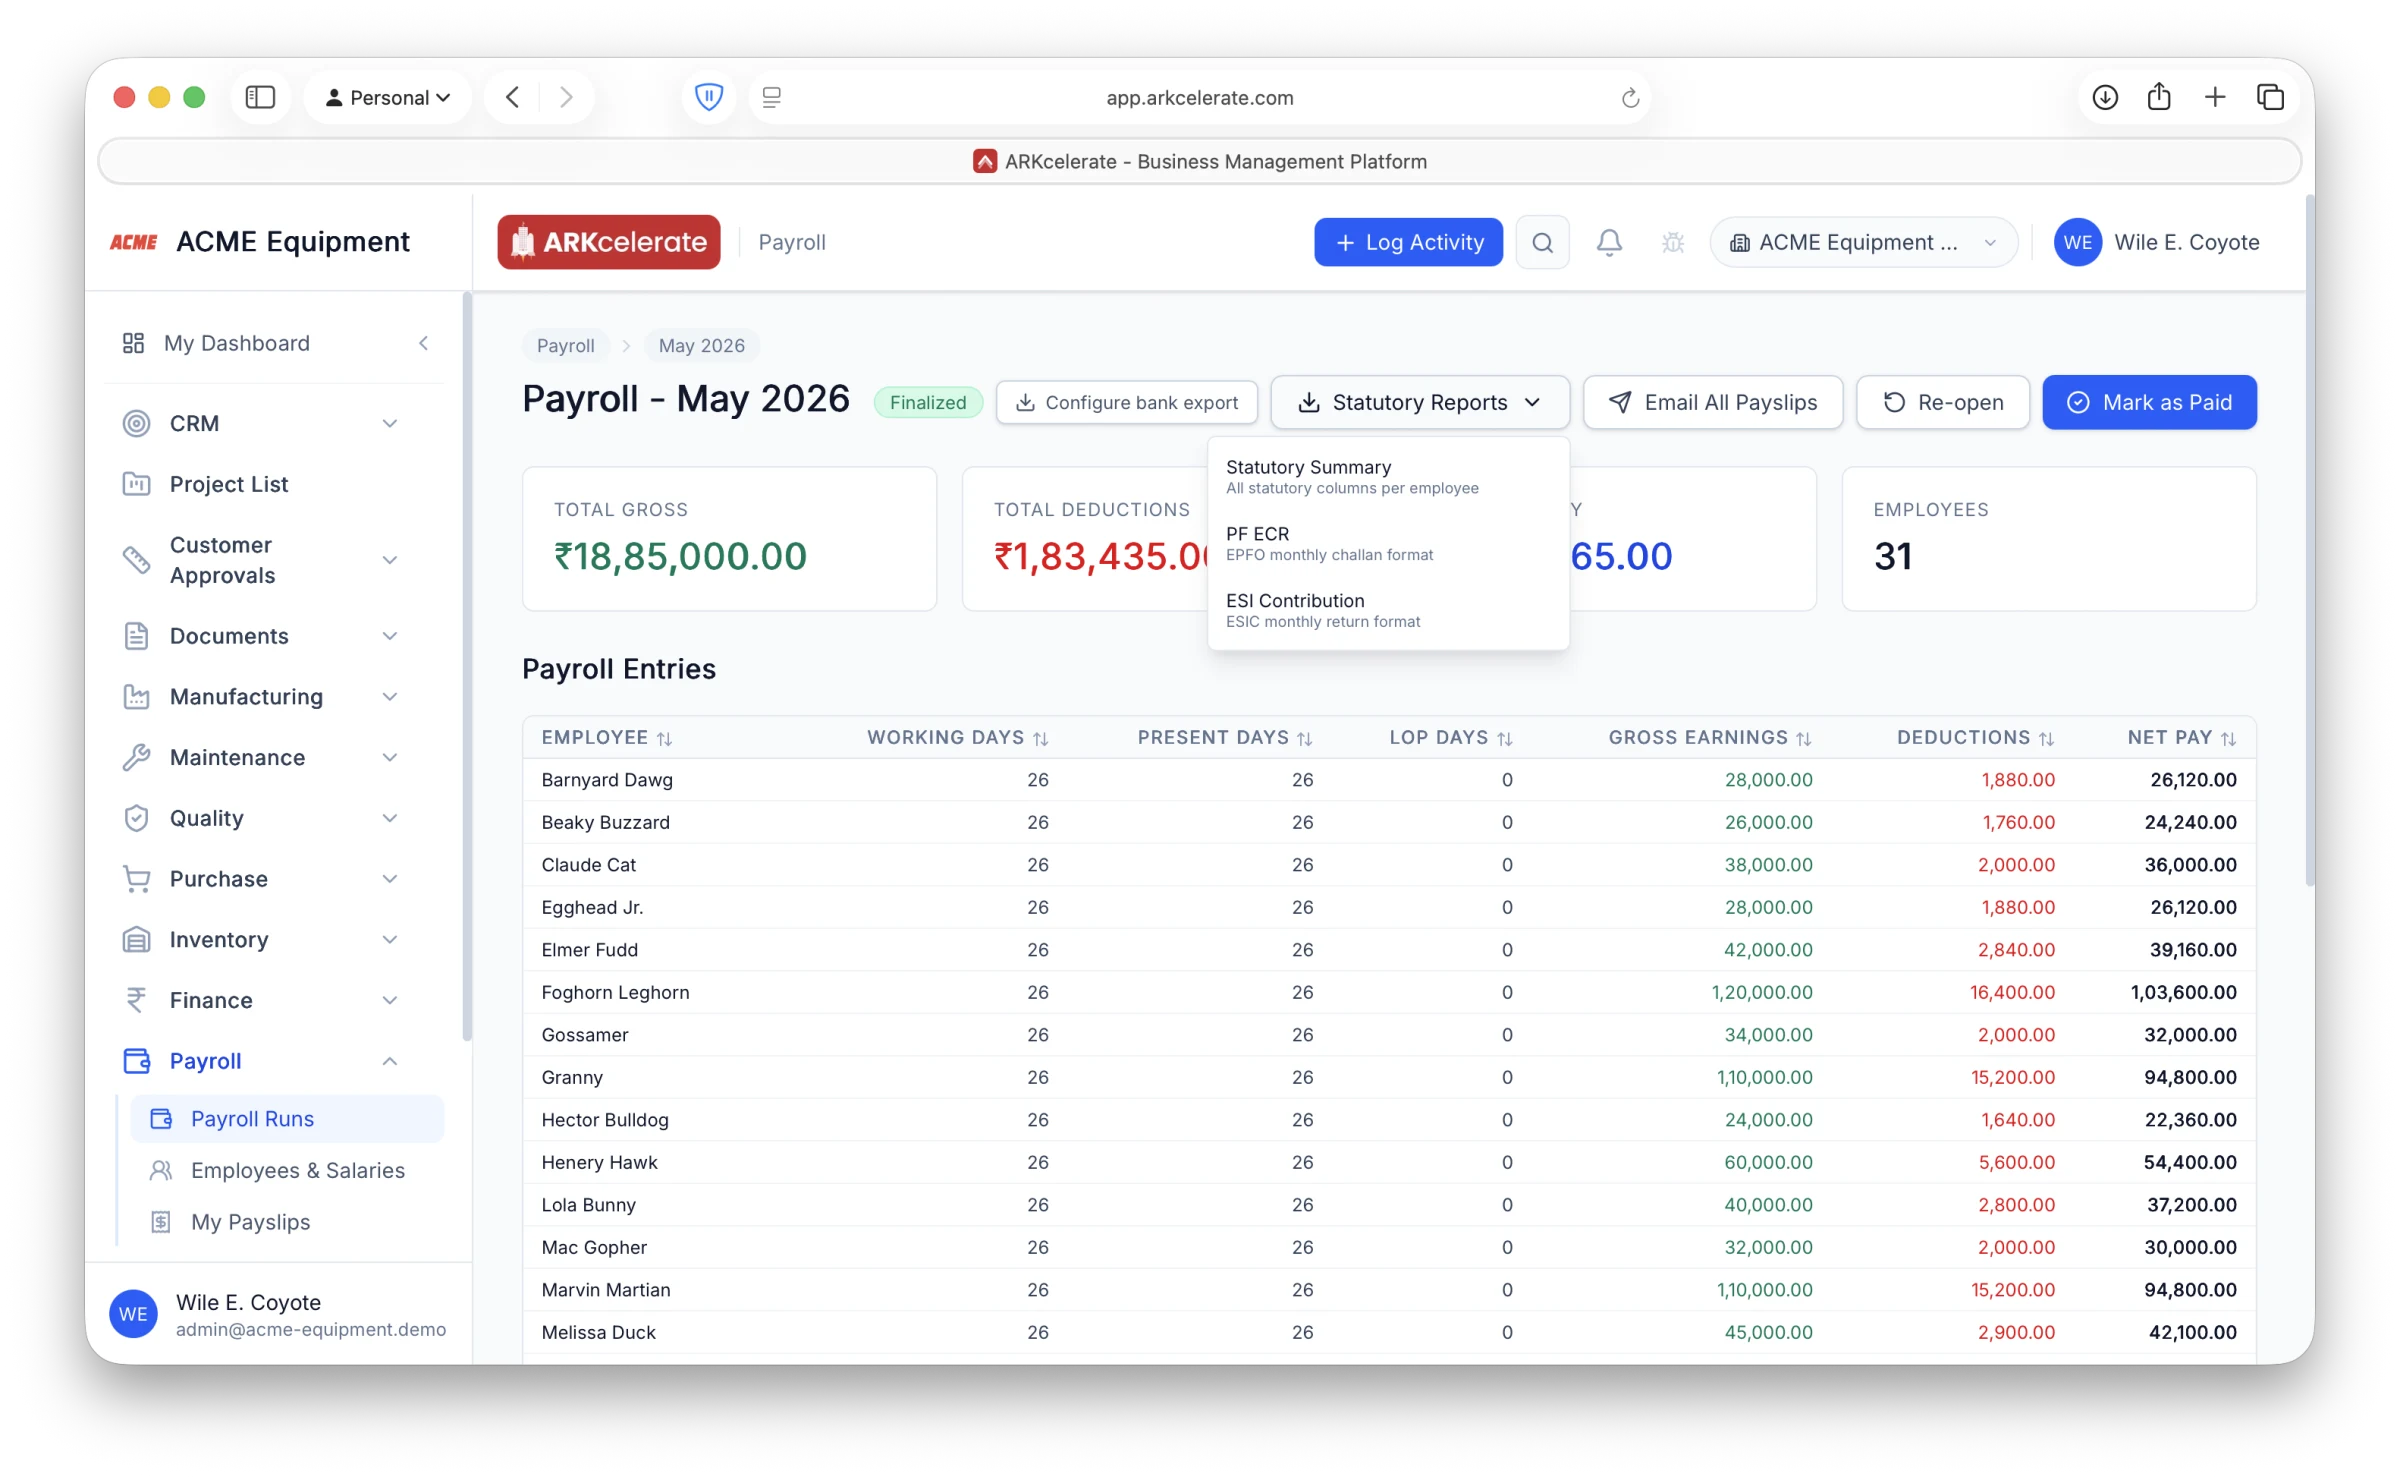Viewport: 2400px width, 1477px height.
Task: Toggle the Safari sidebar icon
Action: pyautogui.click(x=260, y=97)
